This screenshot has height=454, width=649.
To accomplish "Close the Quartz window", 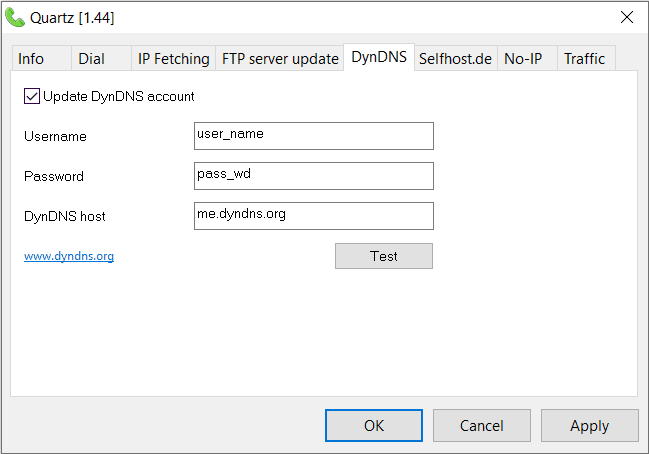I will [627, 17].
